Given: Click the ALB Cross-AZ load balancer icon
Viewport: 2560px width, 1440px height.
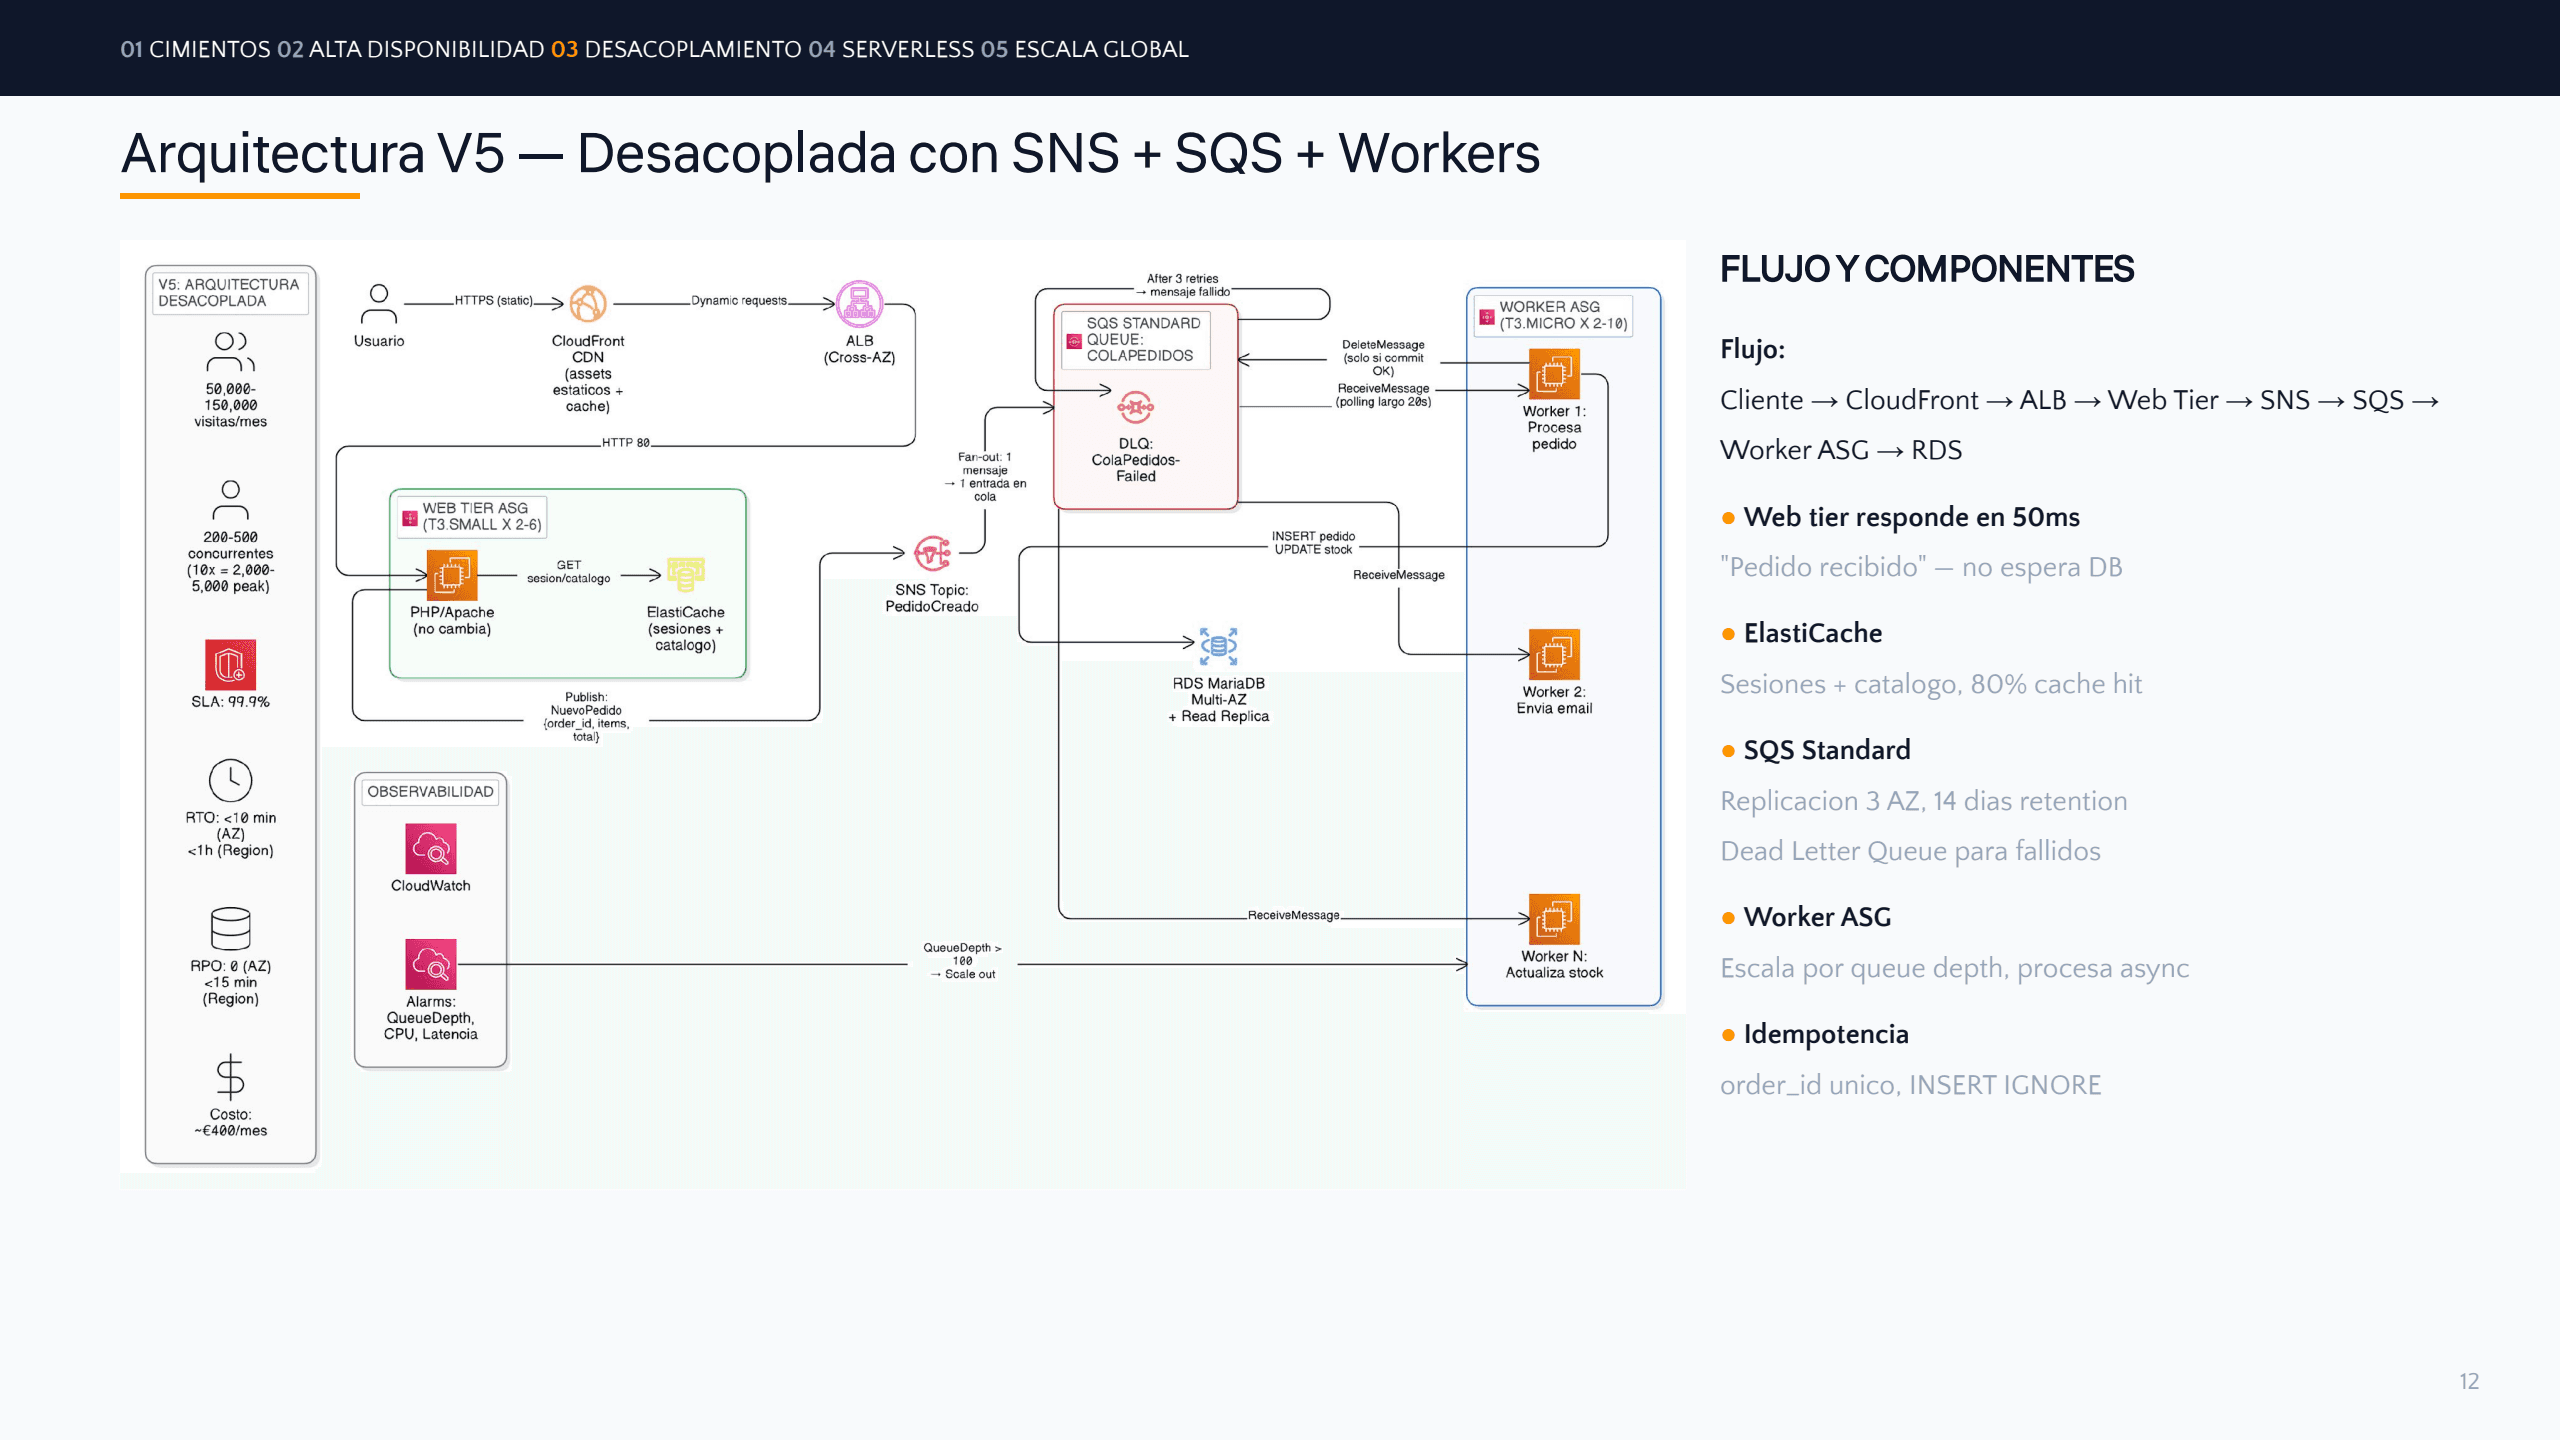Looking at the screenshot, I should tap(859, 304).
